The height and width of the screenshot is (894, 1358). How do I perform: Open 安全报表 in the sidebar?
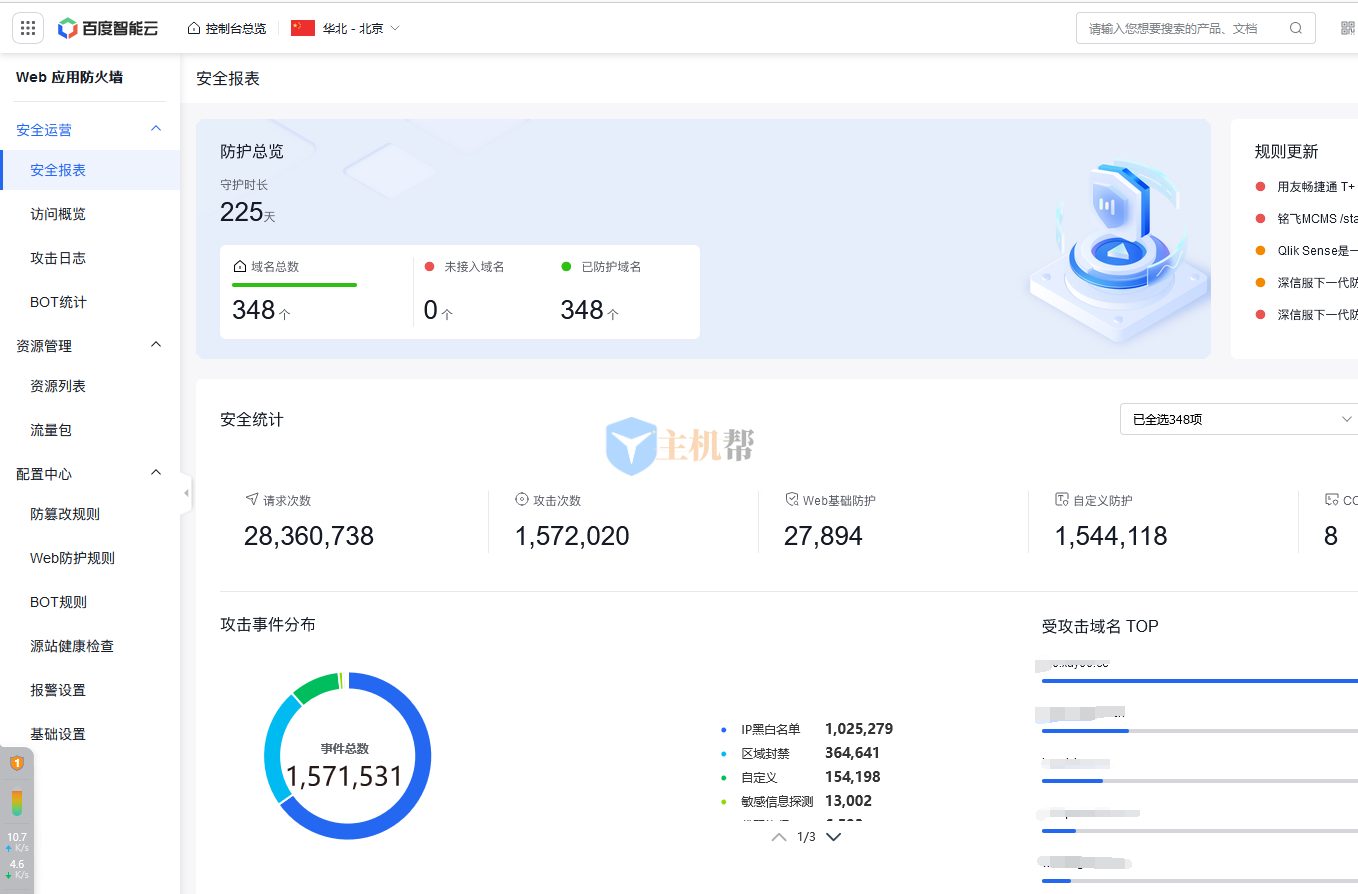coord(90,170)
